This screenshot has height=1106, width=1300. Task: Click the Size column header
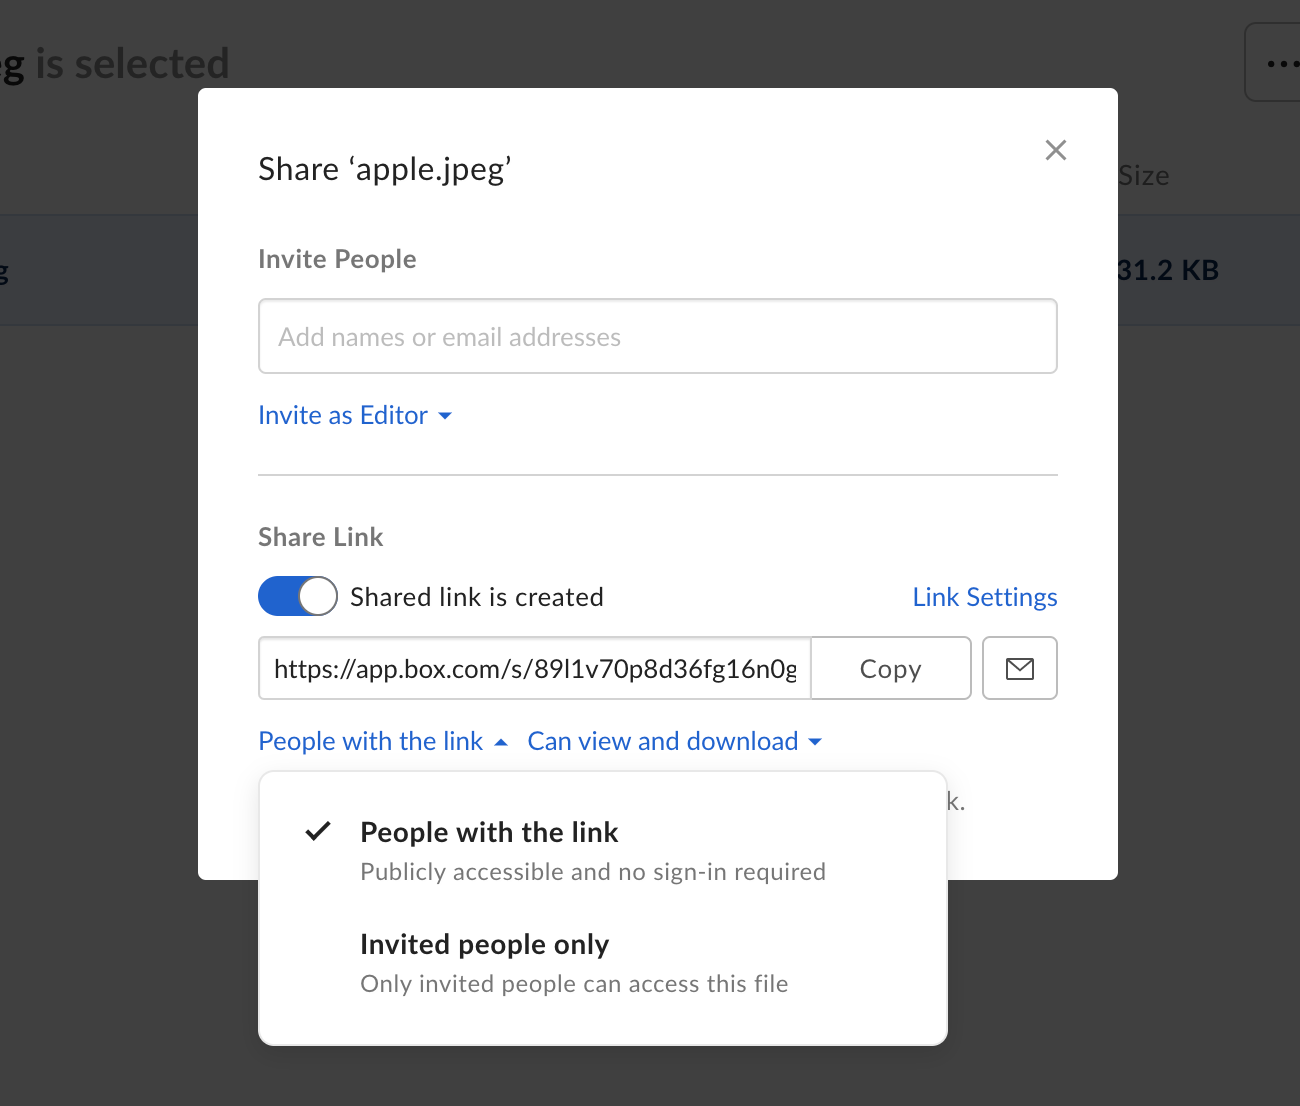(1144, 176)
